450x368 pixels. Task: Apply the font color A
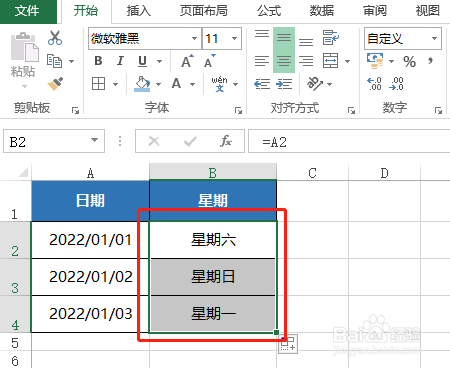(176, 84)
